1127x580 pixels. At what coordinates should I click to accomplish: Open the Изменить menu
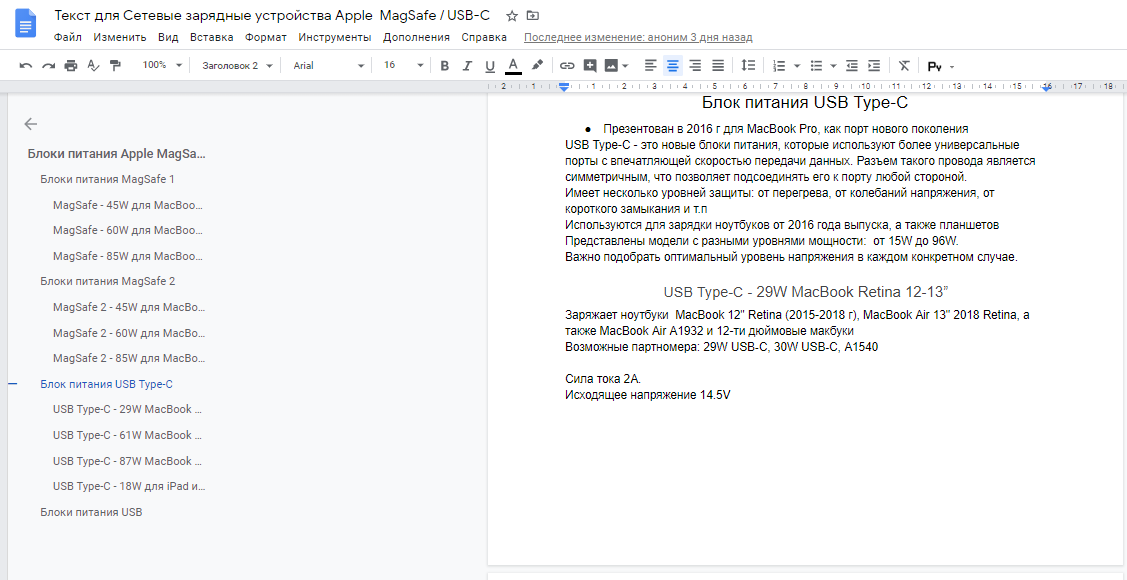tap(120, 37)
